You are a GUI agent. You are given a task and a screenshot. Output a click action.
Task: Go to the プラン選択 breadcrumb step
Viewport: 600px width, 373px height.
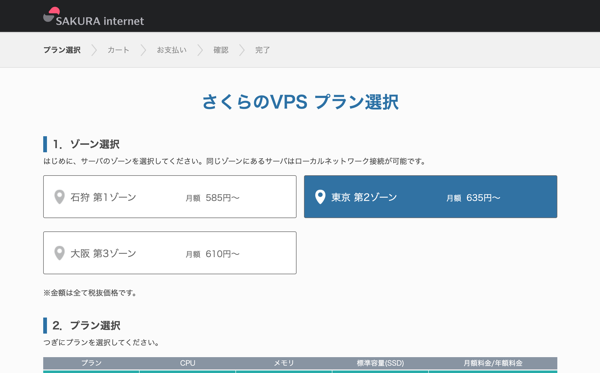coord(62,50)
